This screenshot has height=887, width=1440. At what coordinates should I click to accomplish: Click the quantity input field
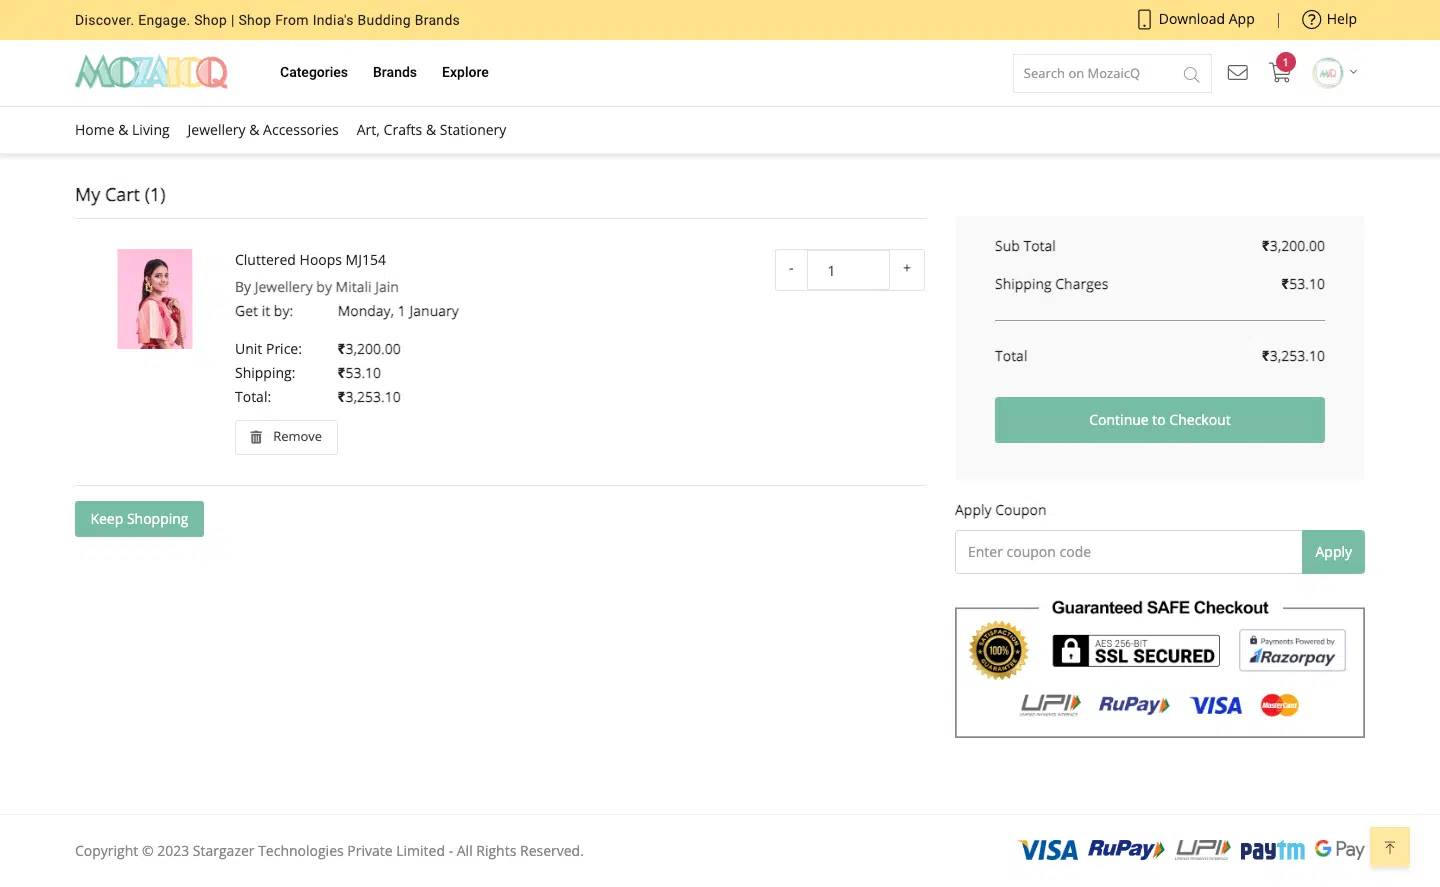[848, 270]
